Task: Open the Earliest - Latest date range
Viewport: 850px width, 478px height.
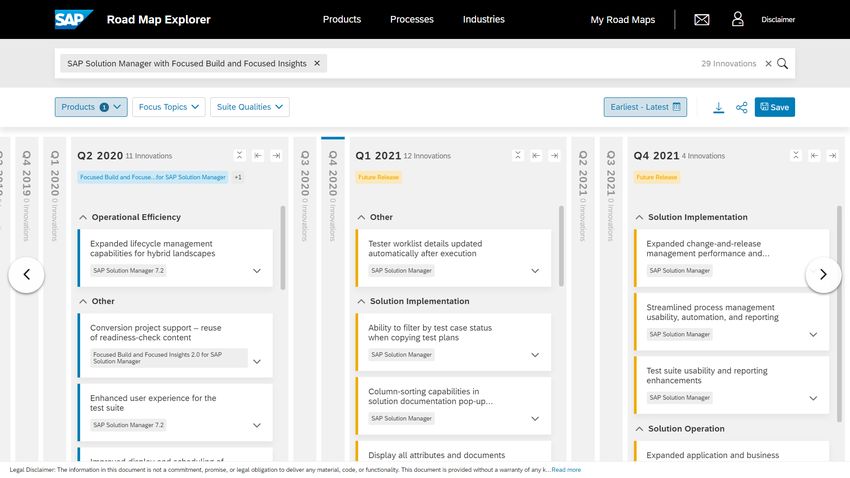Action: pyautogui.click(x=645, y=107)
